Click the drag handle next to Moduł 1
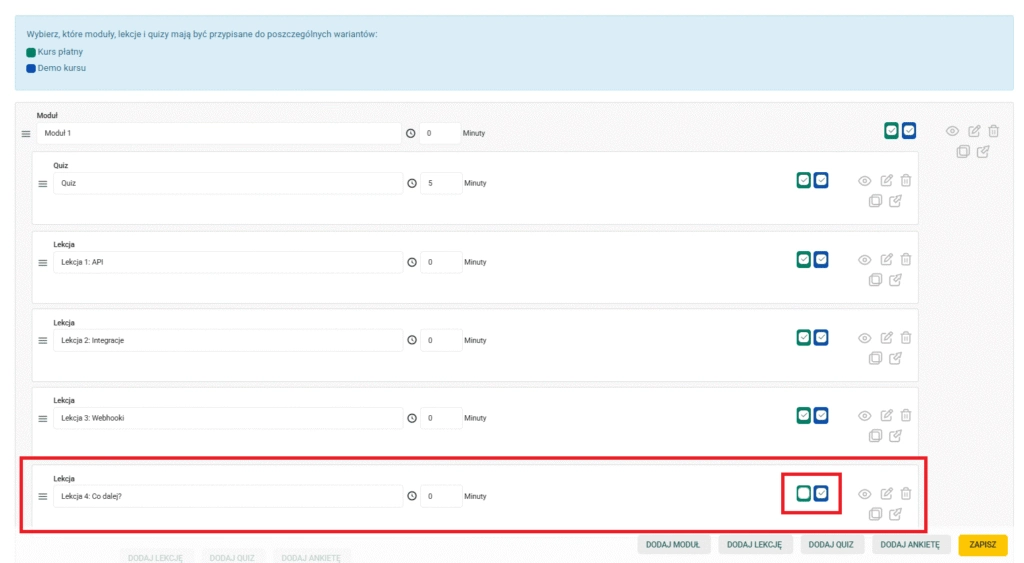 [x=26, y=133]
